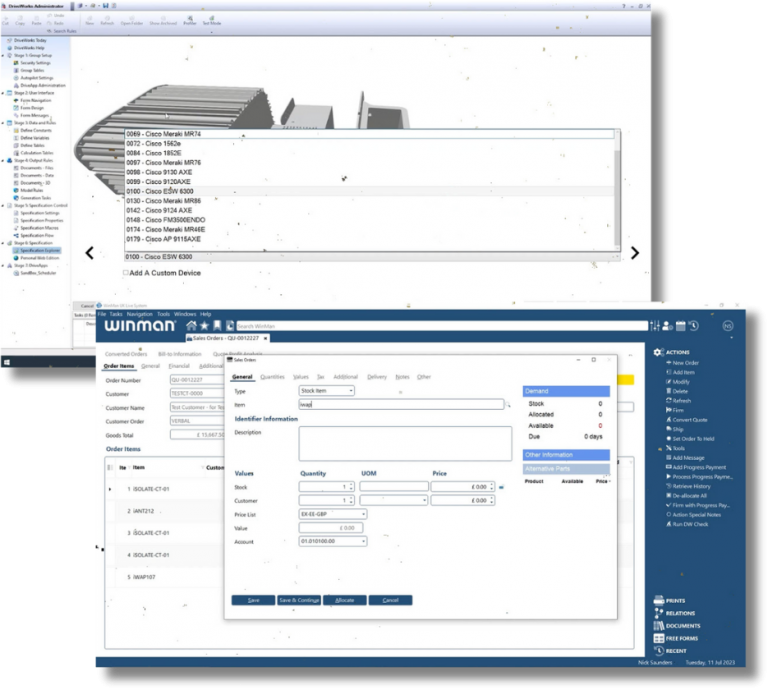This screenshot has height=690, width=768.
Task: Click the Windows Start button
Action: [x=7, y=362]
